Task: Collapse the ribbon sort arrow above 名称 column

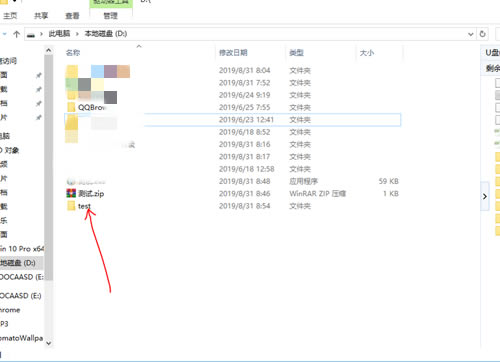Action: (x=139, y=46)
